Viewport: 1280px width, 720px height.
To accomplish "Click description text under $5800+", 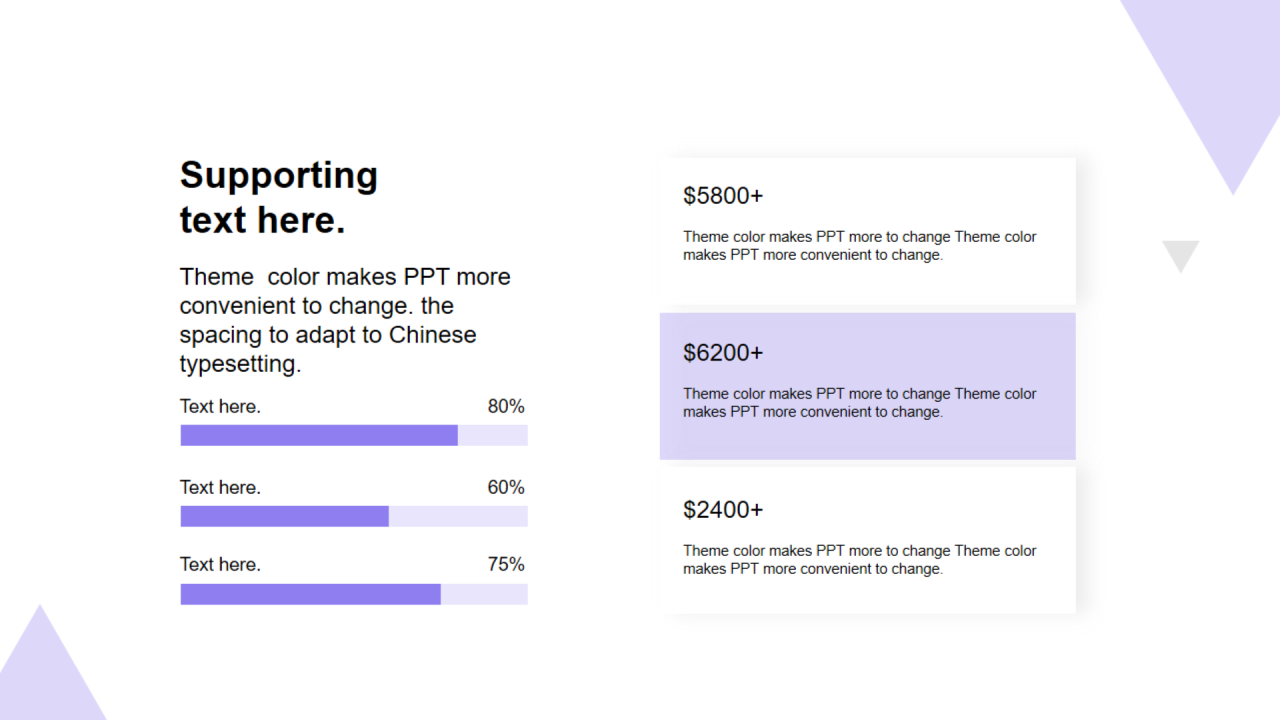I will [860, 246].
